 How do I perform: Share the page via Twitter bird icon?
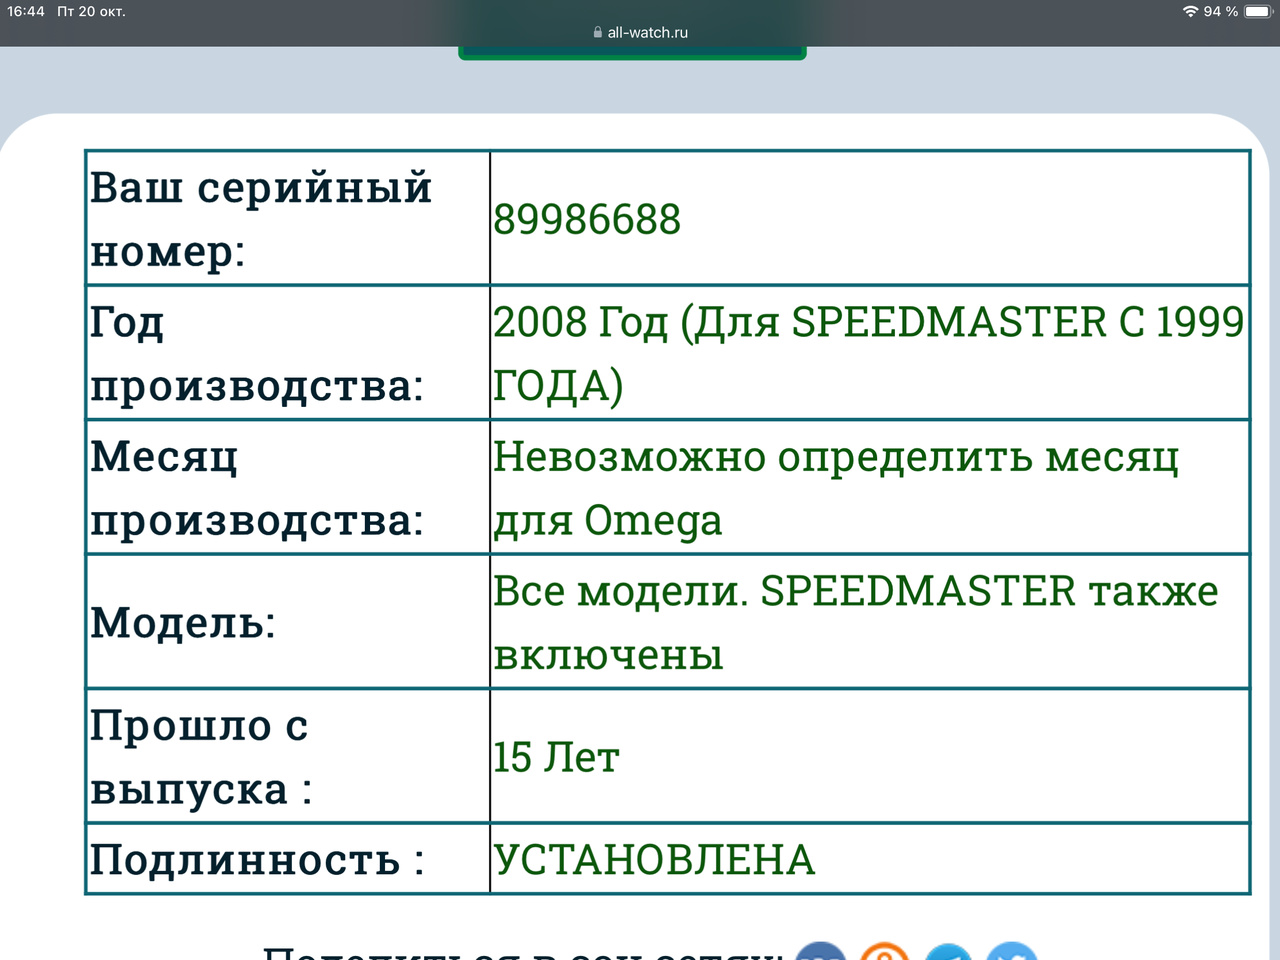pos(1012,952)
